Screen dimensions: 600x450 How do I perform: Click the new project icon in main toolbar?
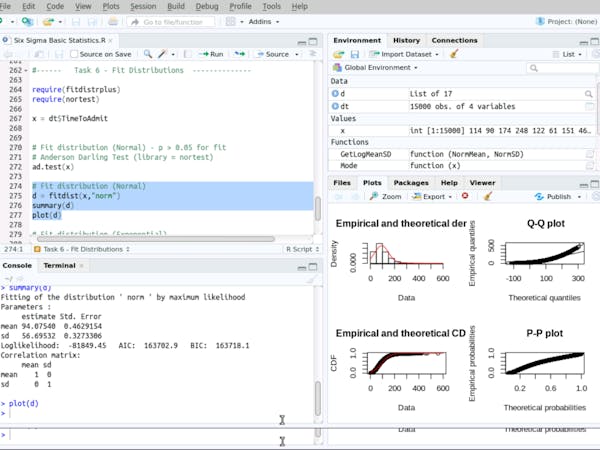[27, 22]
